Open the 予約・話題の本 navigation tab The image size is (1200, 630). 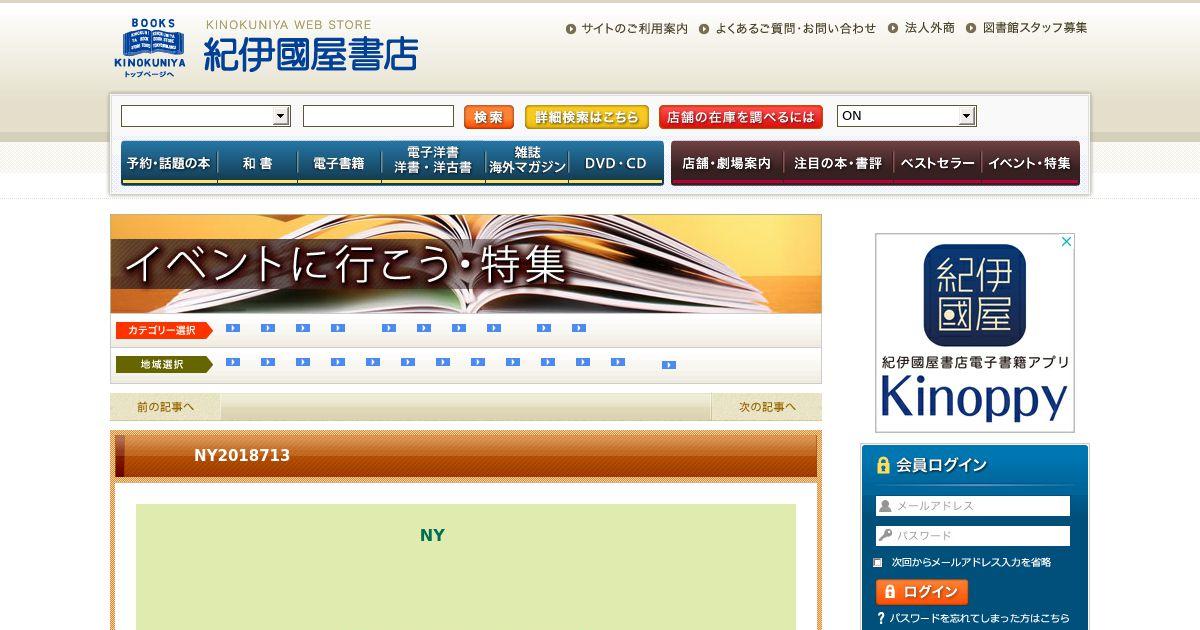tap(168, 163)
